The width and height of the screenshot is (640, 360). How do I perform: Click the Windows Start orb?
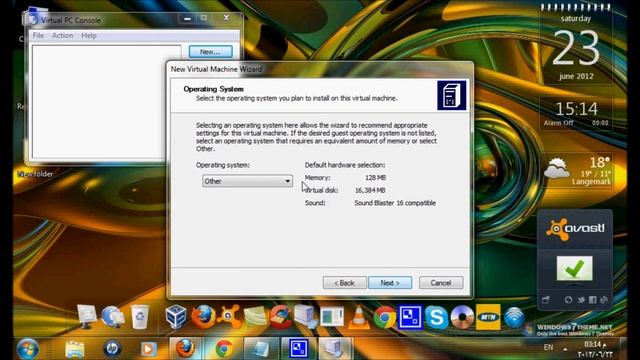(x=28, y=349)
